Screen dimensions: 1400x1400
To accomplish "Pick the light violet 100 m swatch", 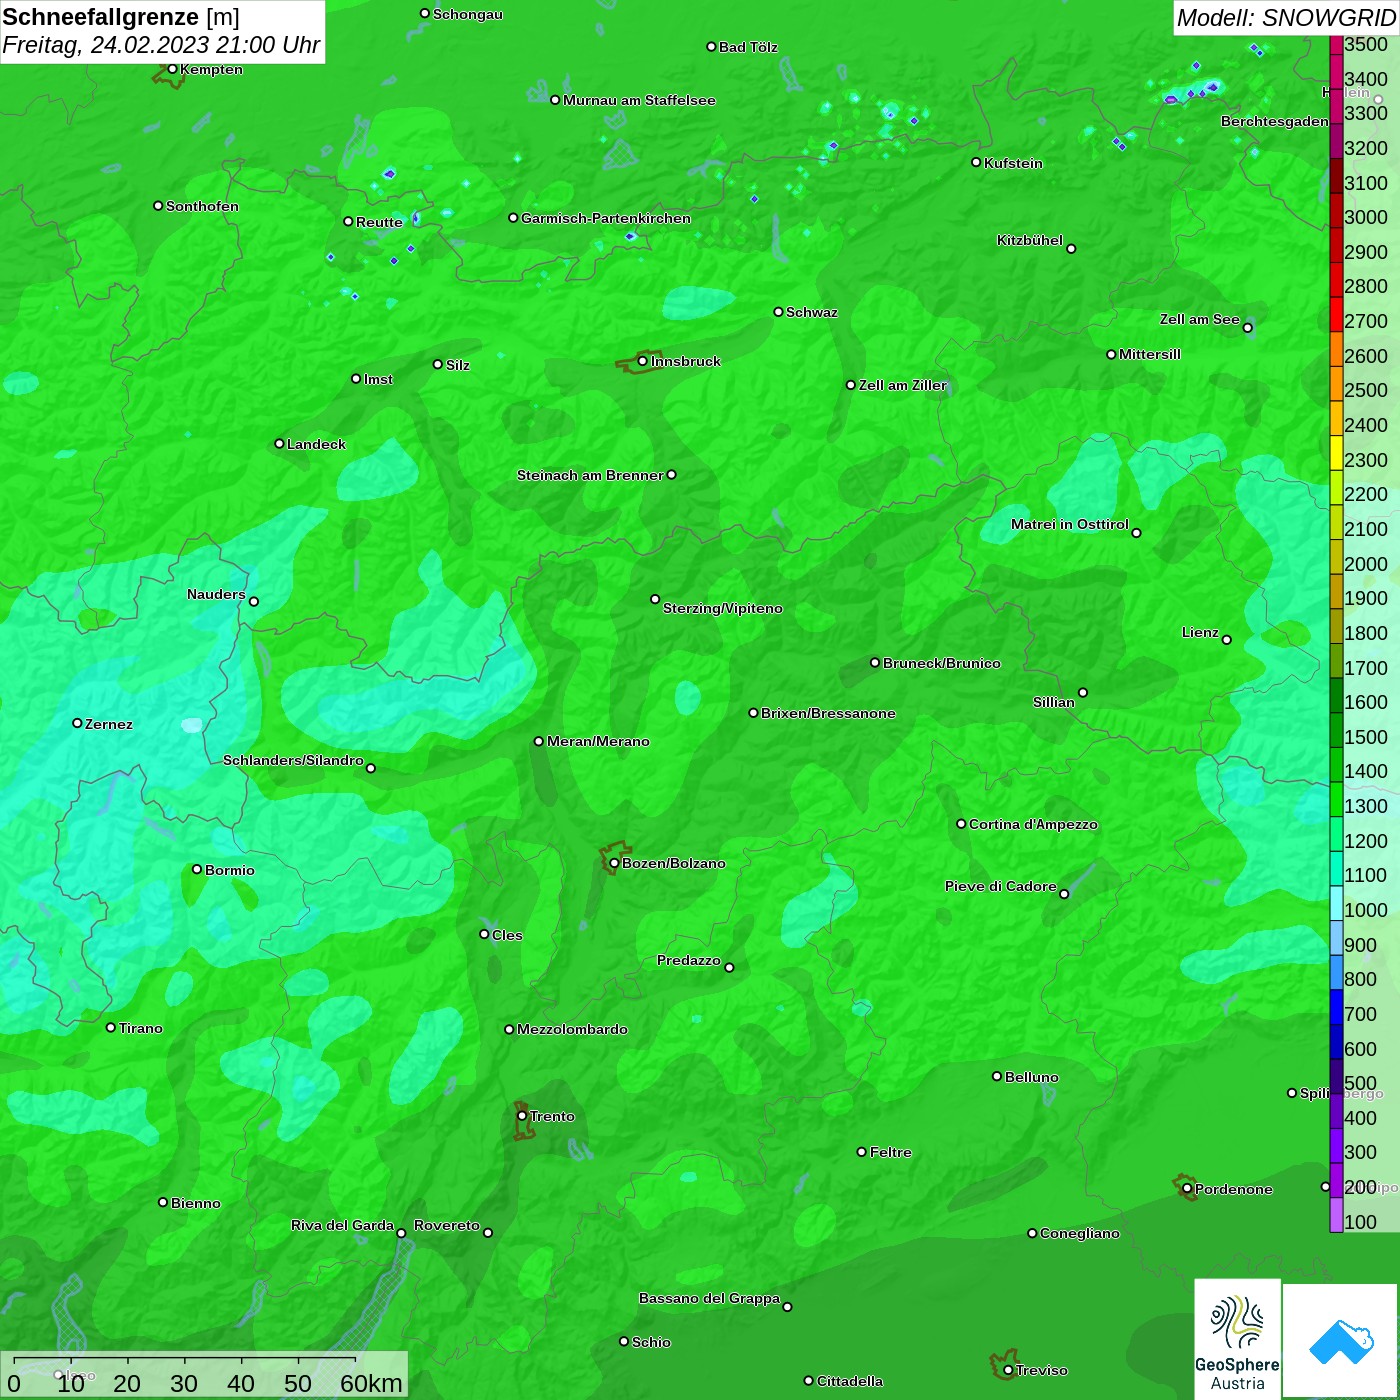I will tap(1336, 1215).
